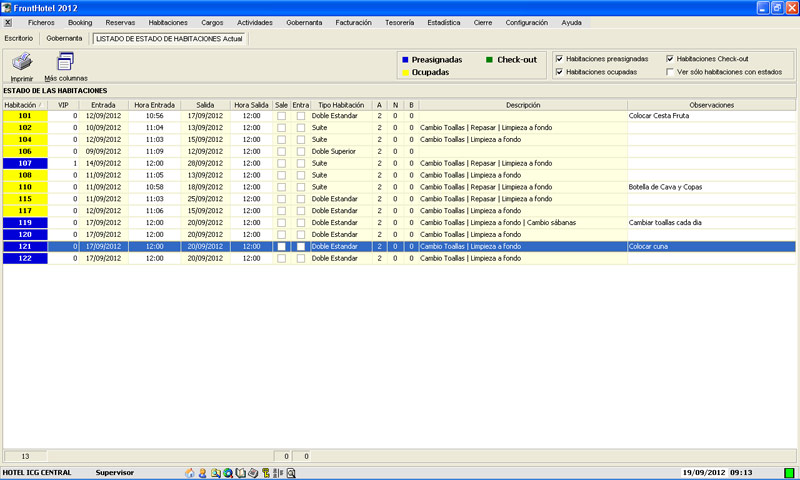Uncheck Habitaciones preasignadas checkbox
This screenshot has height=480, width=800.
[x=560, y=59]
